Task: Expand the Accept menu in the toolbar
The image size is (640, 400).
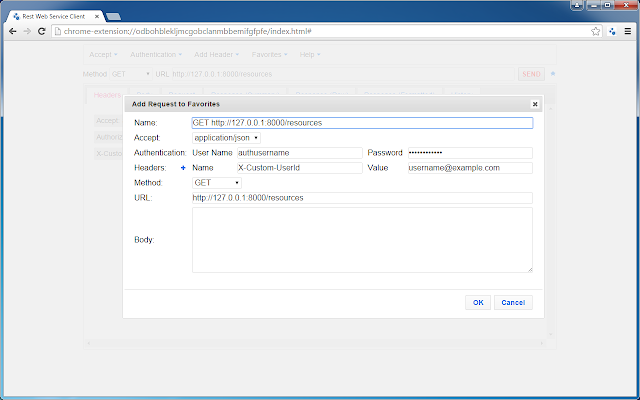Action: (x=103, y=55)
